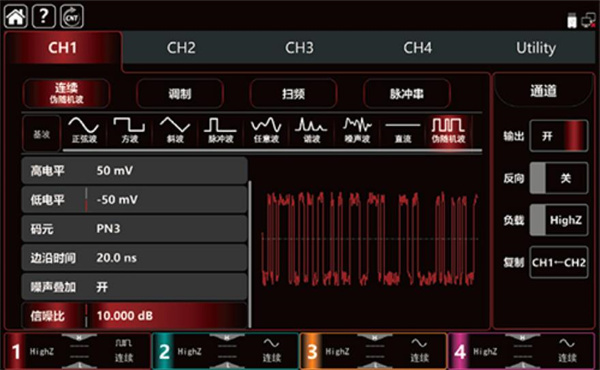This screenshot has height=370, width=600.
Task: Edit the high level 50 mV field
Action: pos(134,171)
